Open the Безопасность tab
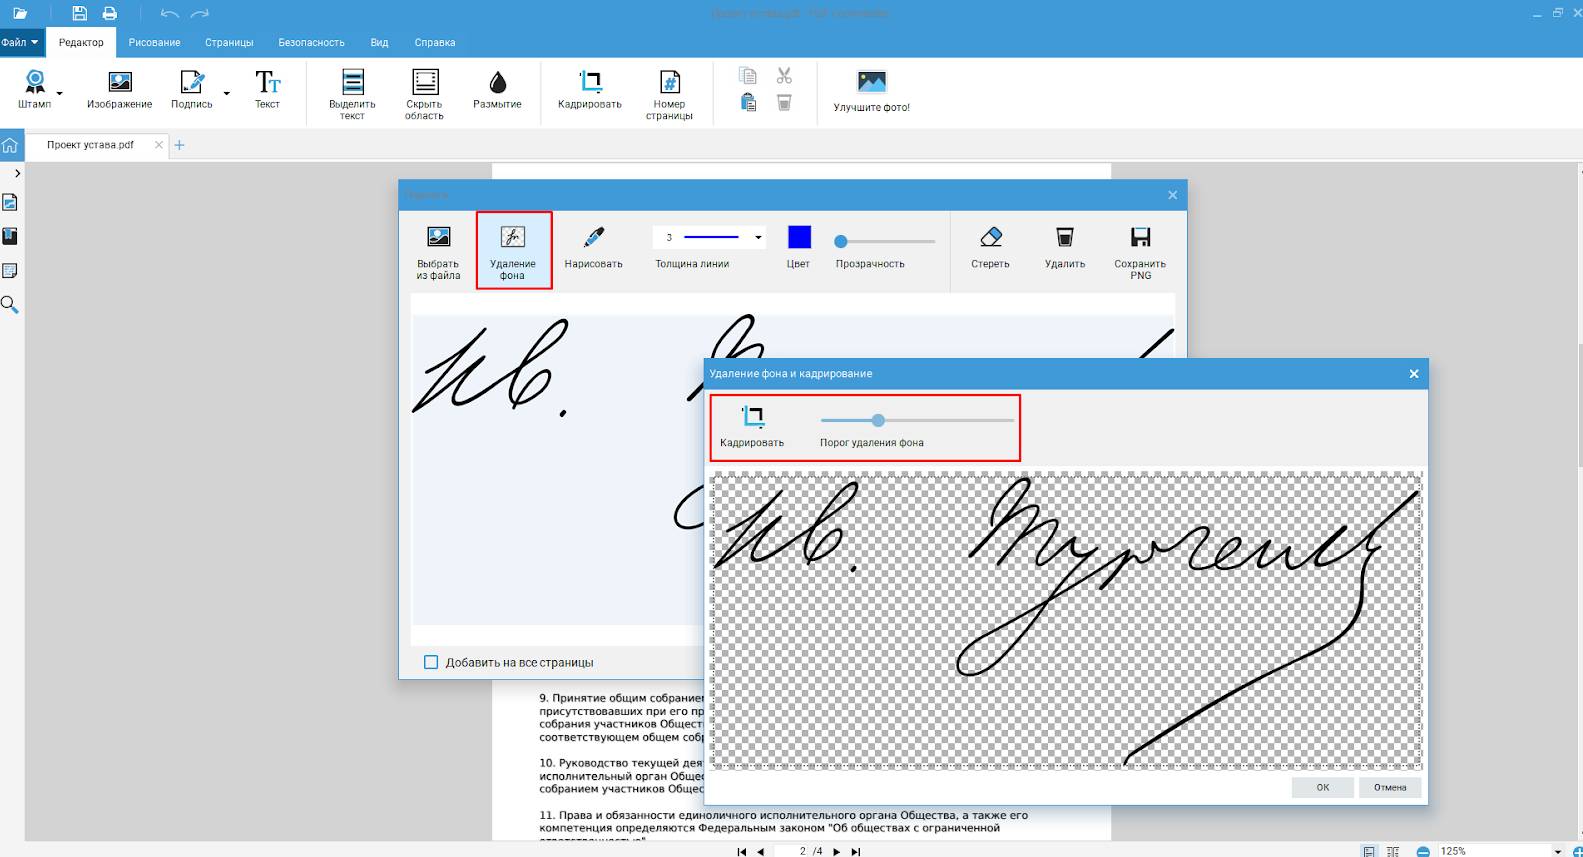1583x857 pixels. (x=311, y=43)
